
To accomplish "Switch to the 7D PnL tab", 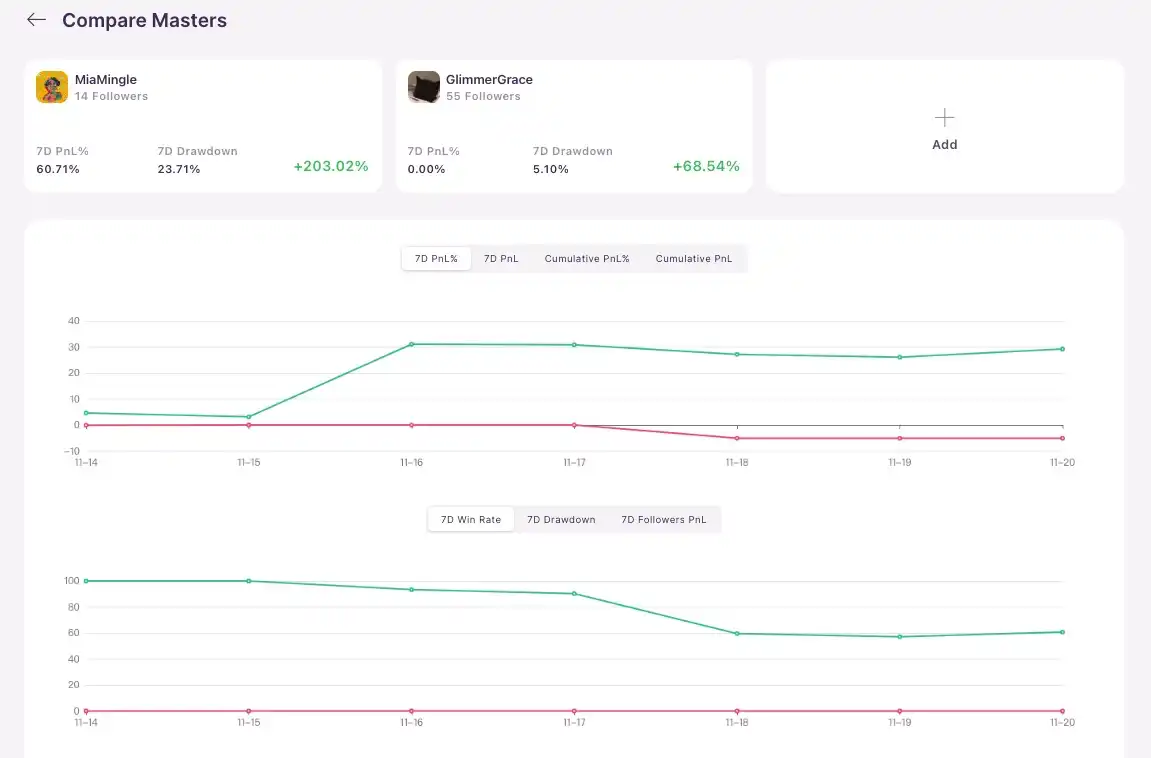I will pyautogui.click(x=501, y=259).
